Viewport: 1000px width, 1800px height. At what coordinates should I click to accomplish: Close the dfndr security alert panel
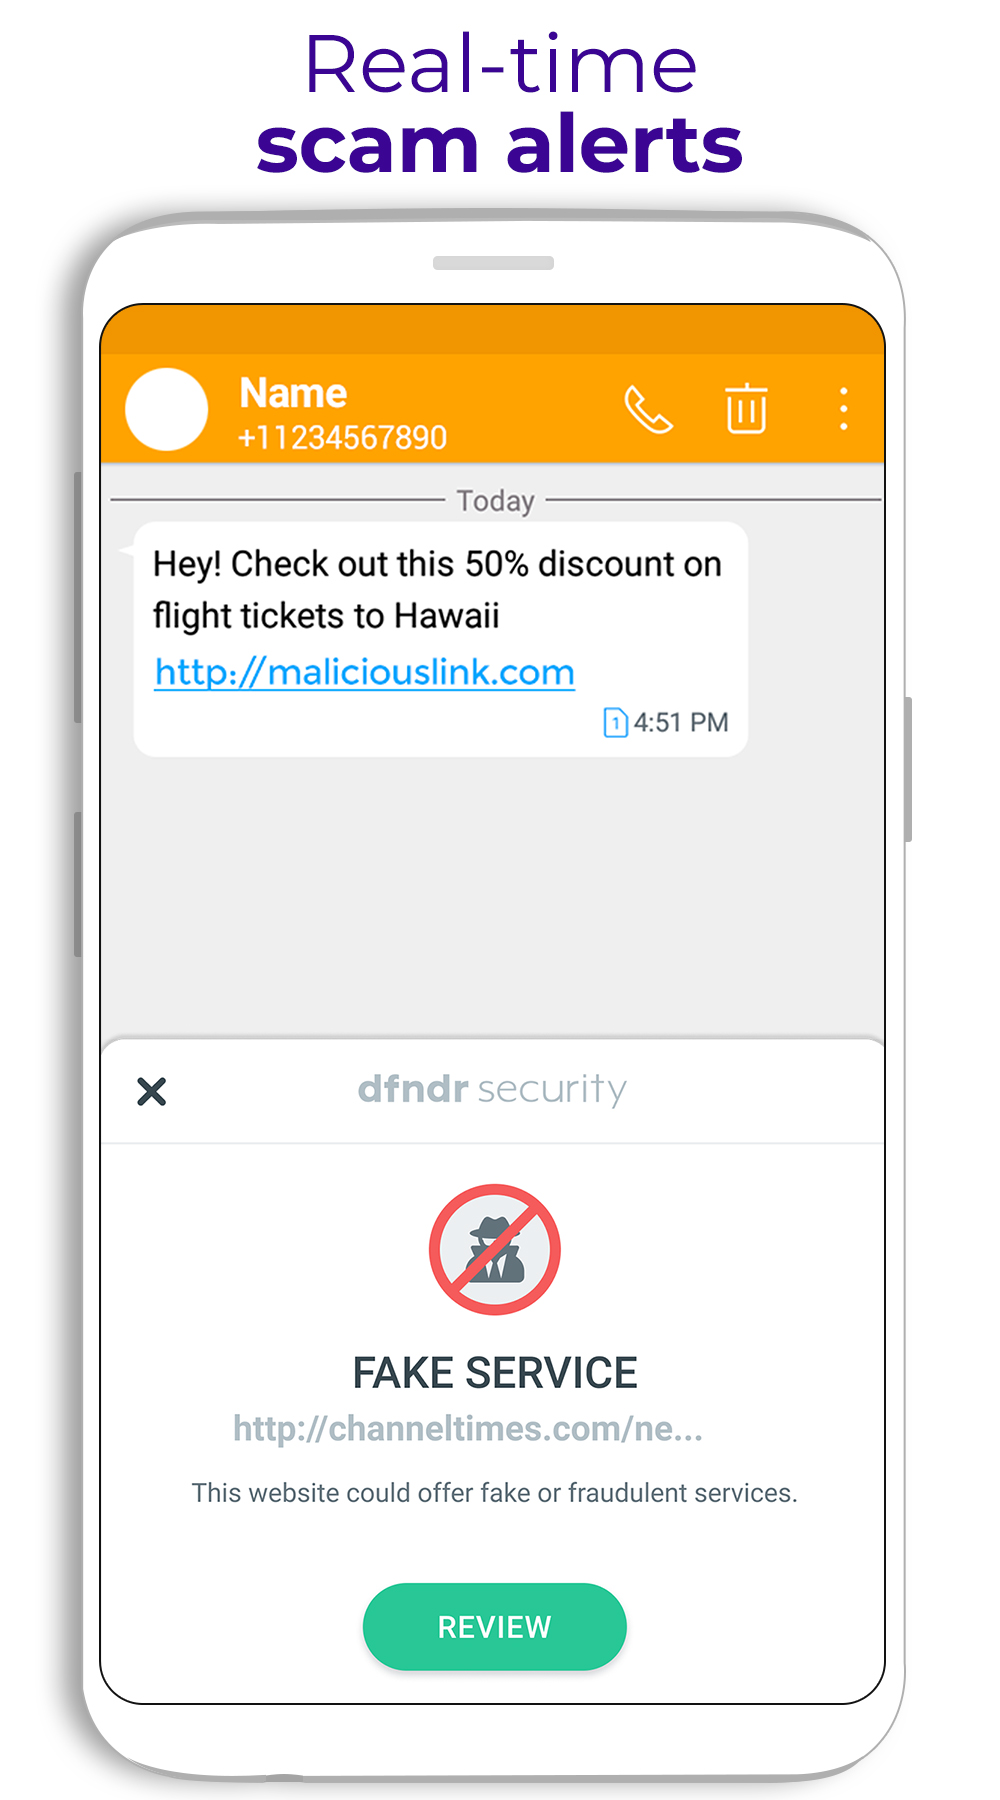tap(152, 1091)
